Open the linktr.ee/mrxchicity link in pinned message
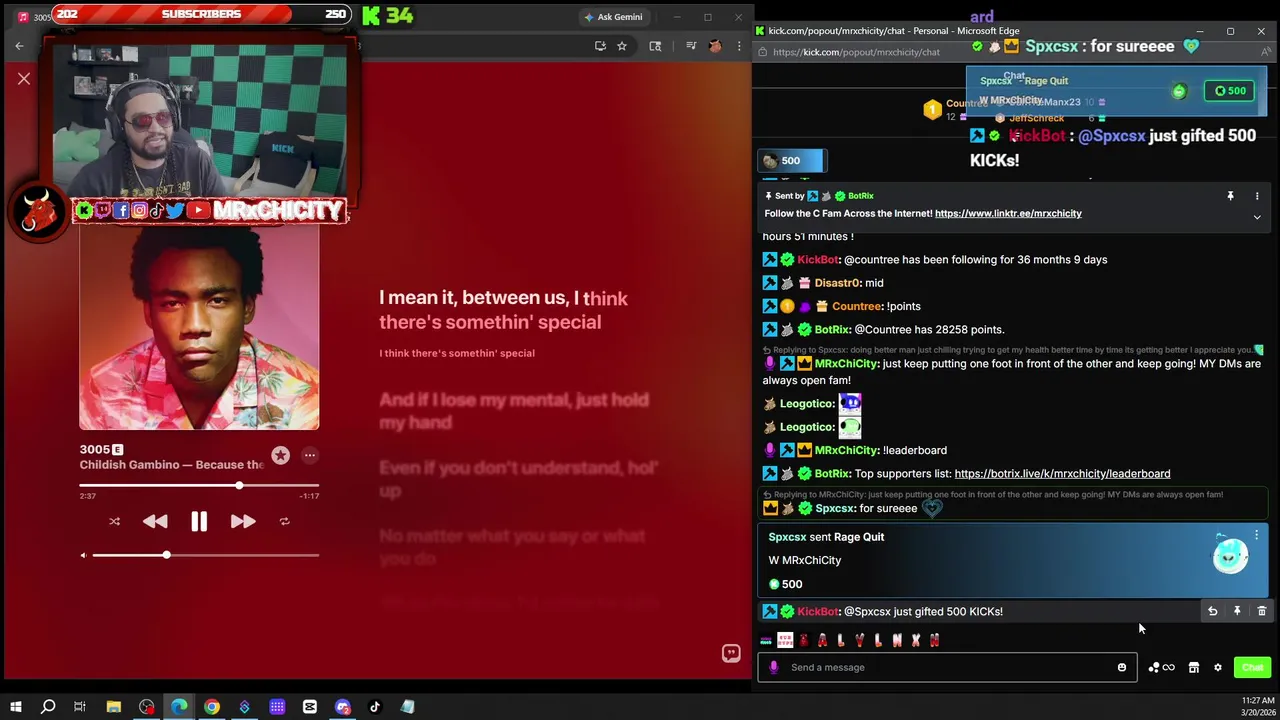1280x720 pixels. click(x=1008, y=213)
